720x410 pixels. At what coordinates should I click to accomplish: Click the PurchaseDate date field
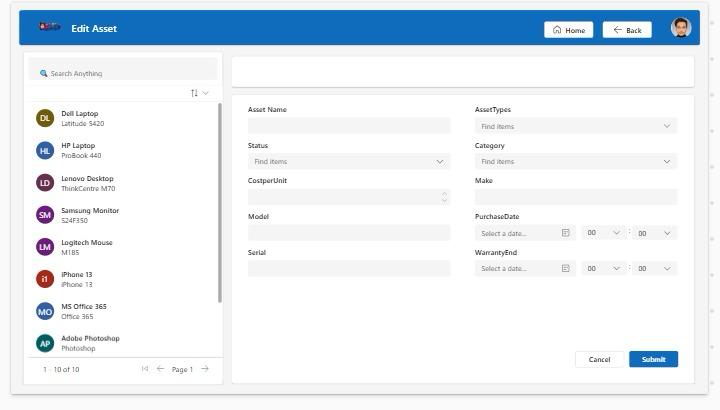(525, 233)
